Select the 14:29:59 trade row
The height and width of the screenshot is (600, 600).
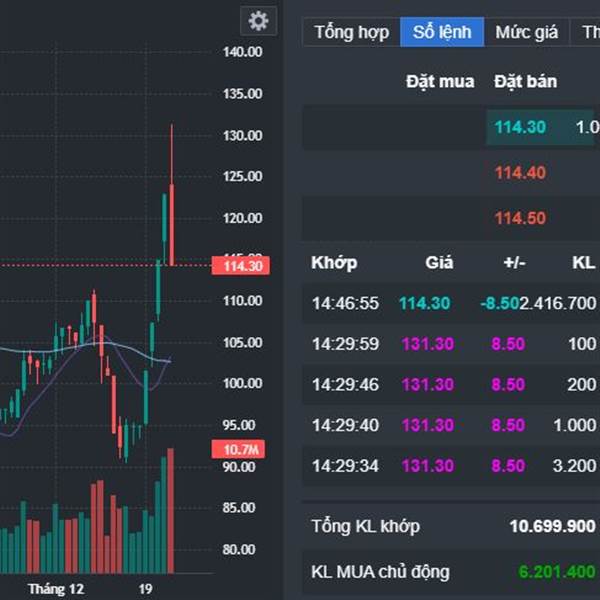pyautogui.click(x=450, y=344)
